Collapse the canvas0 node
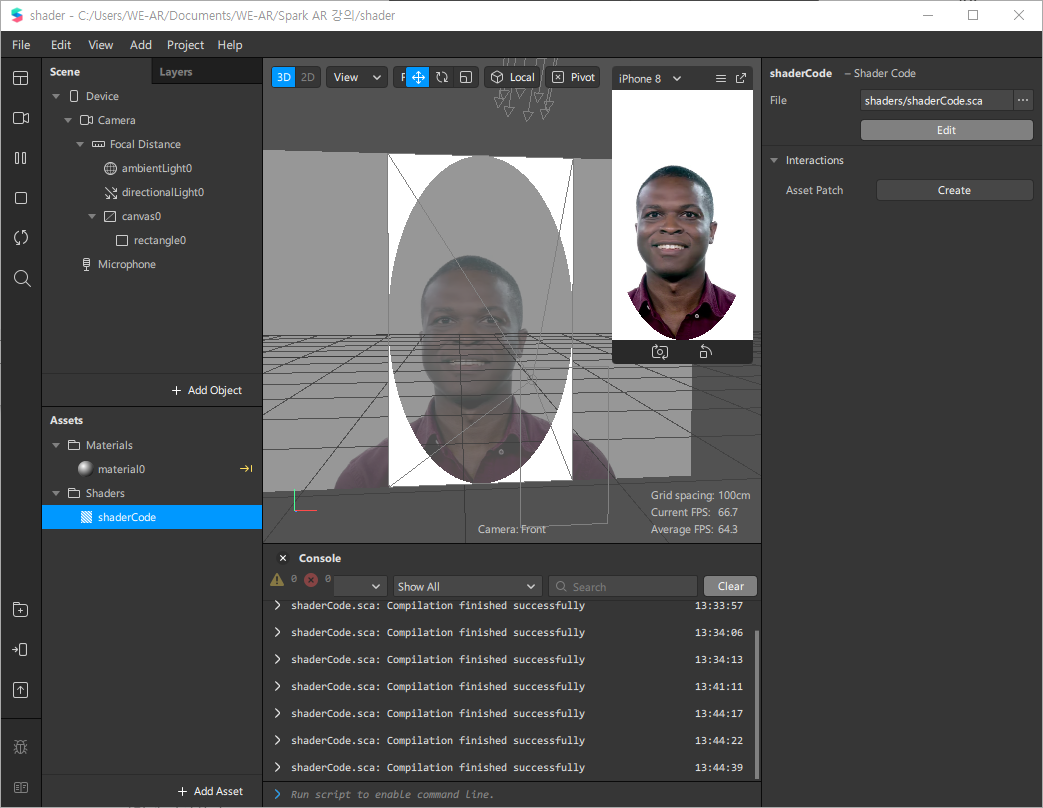 [92, 216]
